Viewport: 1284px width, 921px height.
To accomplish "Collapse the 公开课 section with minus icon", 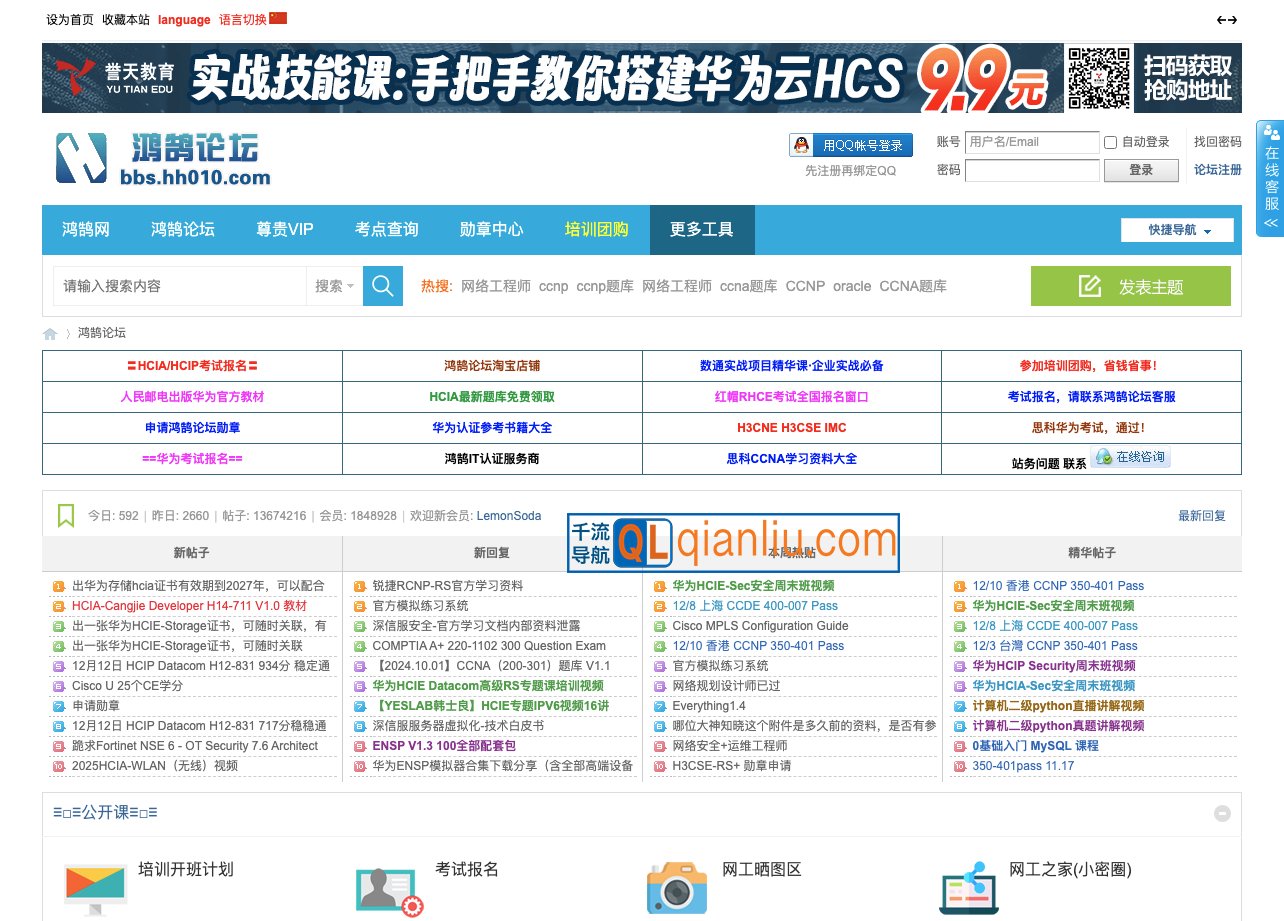I will click(x=1222, y=813).
